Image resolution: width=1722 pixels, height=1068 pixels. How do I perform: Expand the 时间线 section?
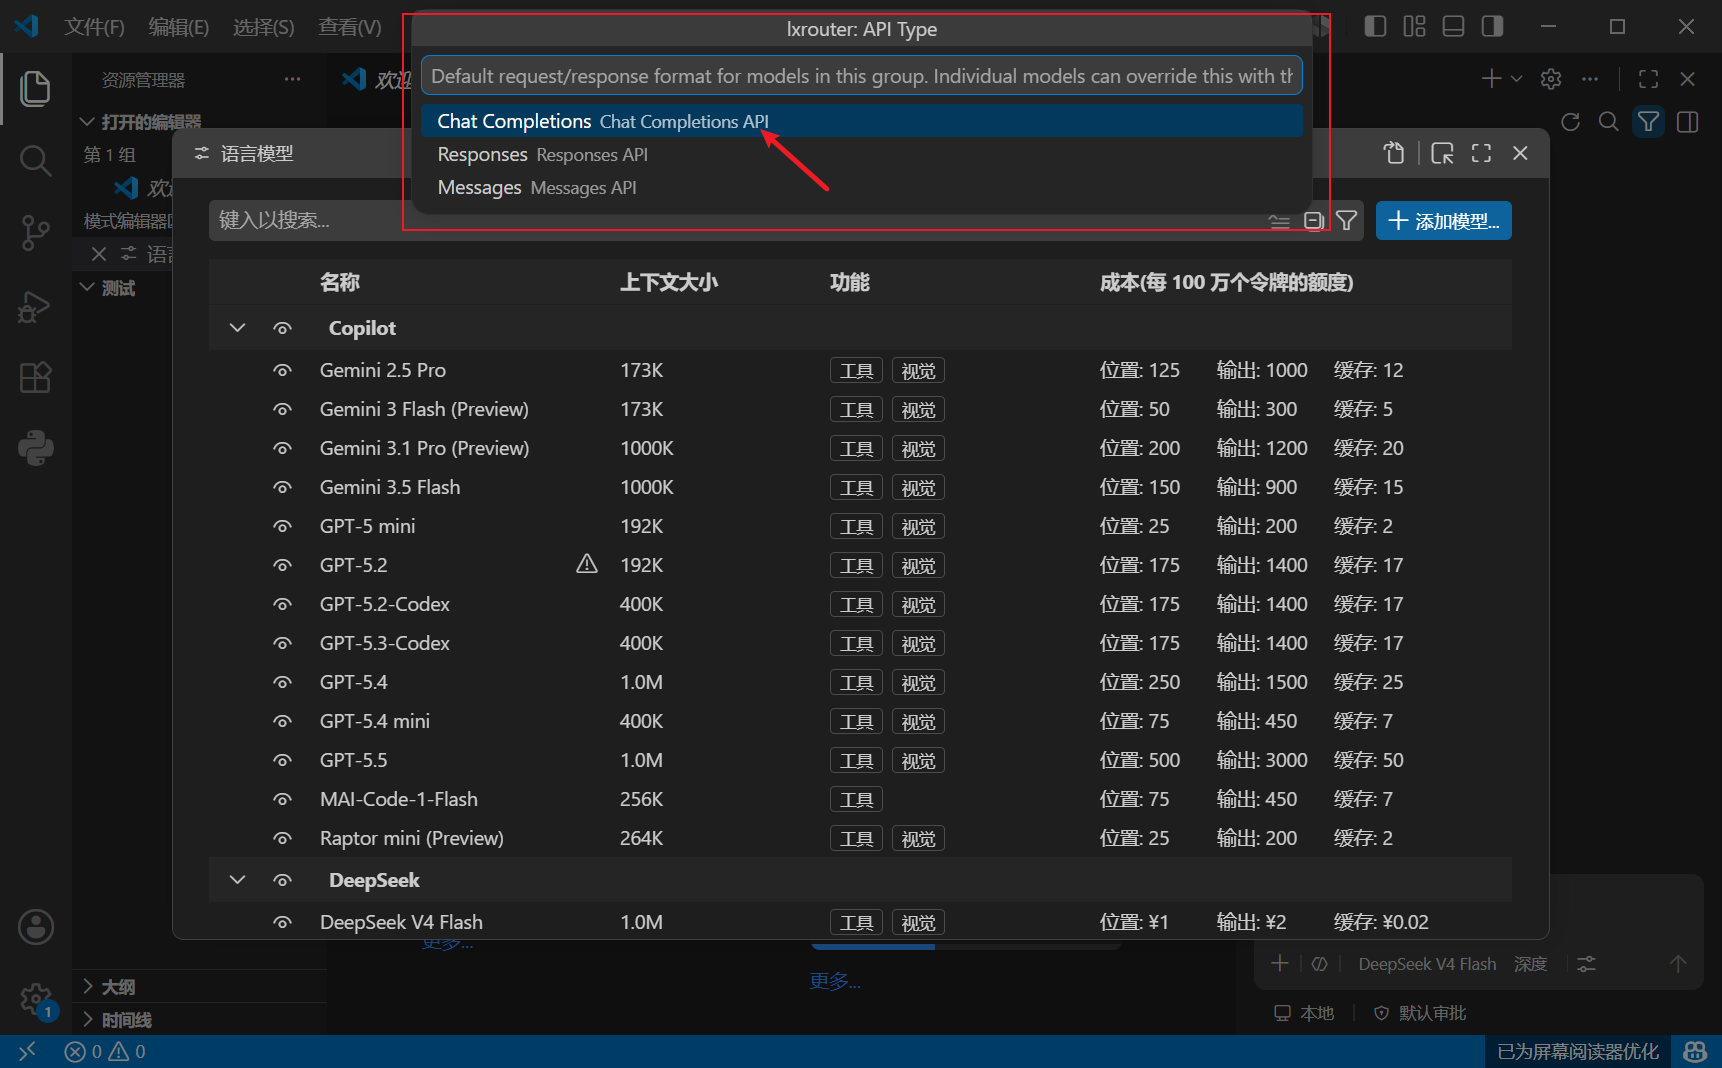[87, 1020]
